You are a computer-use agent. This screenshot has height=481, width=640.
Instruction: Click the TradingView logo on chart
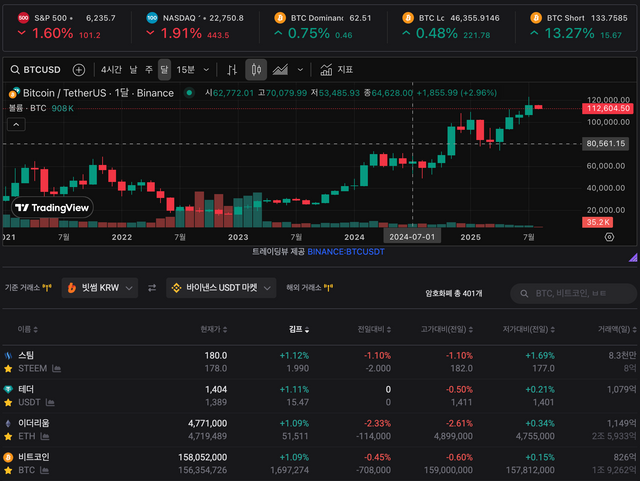coord(52,208)
